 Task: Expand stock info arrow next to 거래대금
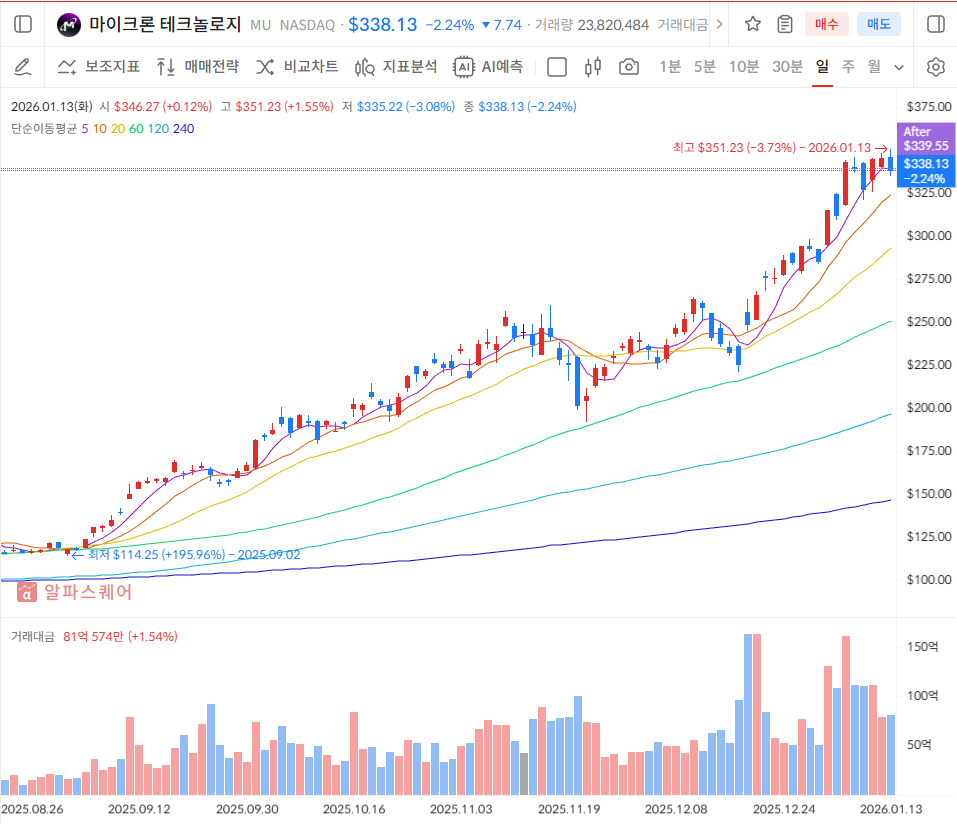click(x=721, y=24)
